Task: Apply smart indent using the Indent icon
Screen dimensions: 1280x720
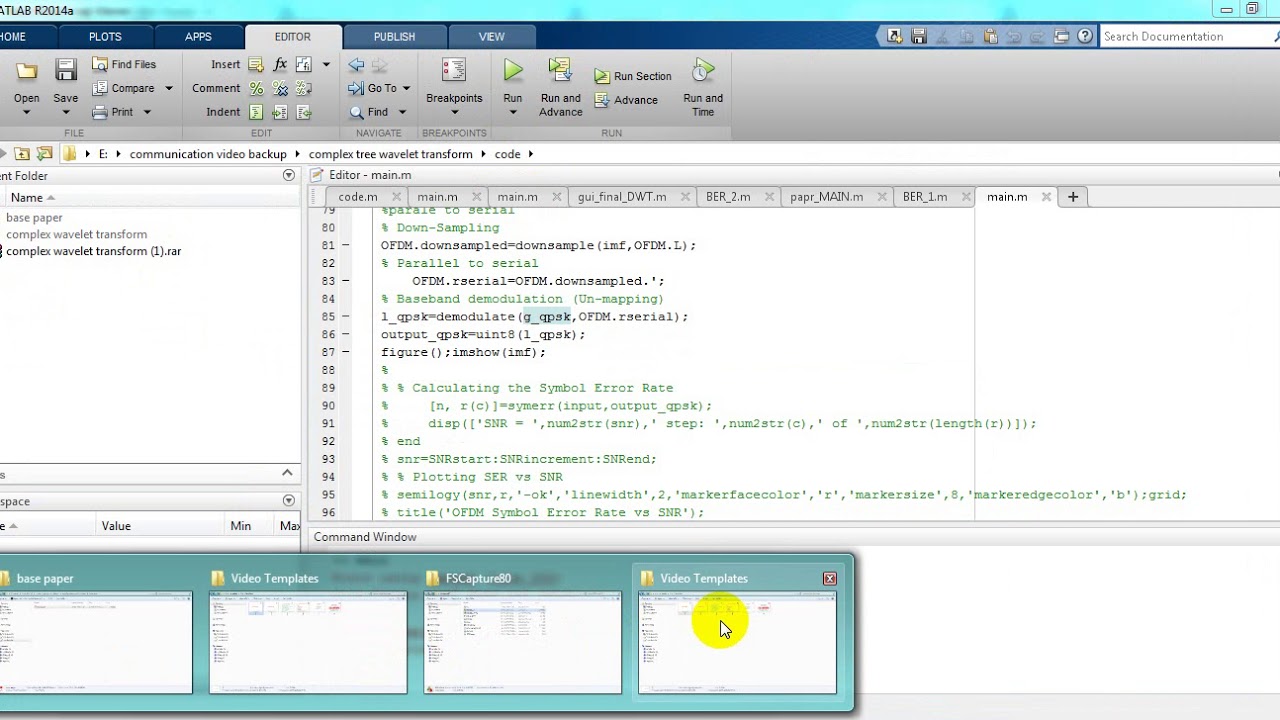Action: [256, 112]
